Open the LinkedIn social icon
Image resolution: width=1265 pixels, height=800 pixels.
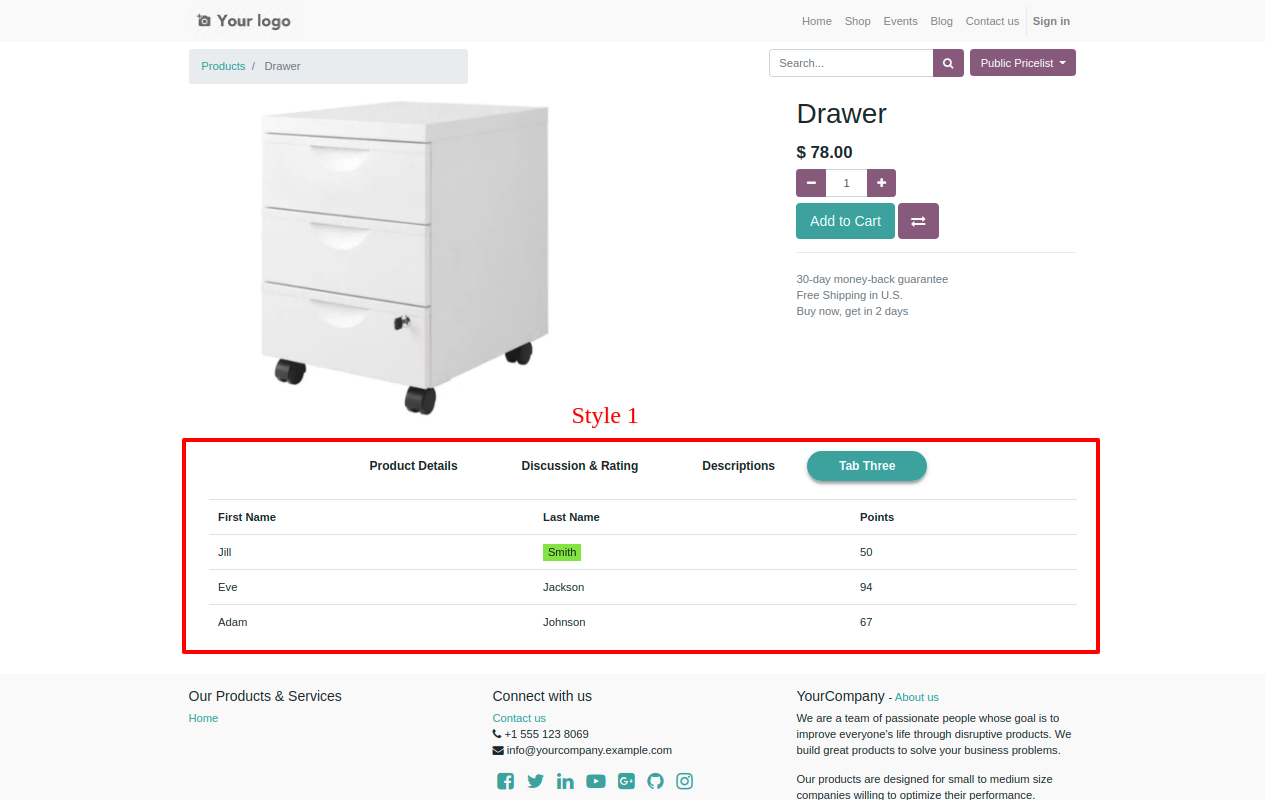coord(566,781)
